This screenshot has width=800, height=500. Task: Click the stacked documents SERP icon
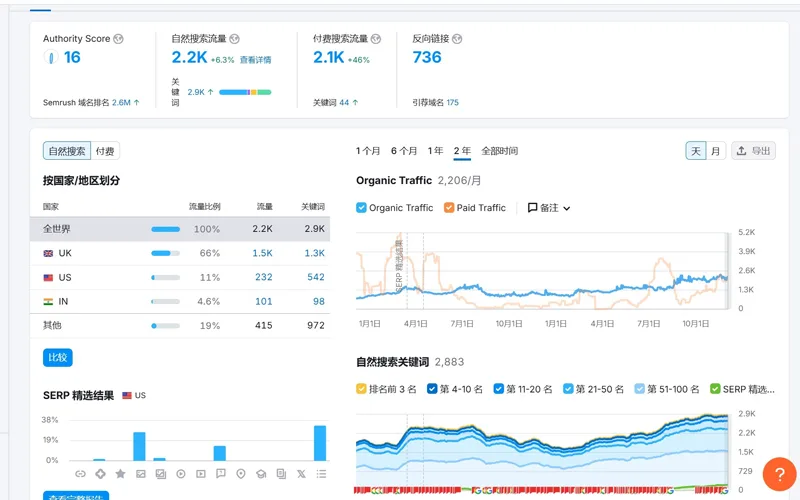pos(281,474)
